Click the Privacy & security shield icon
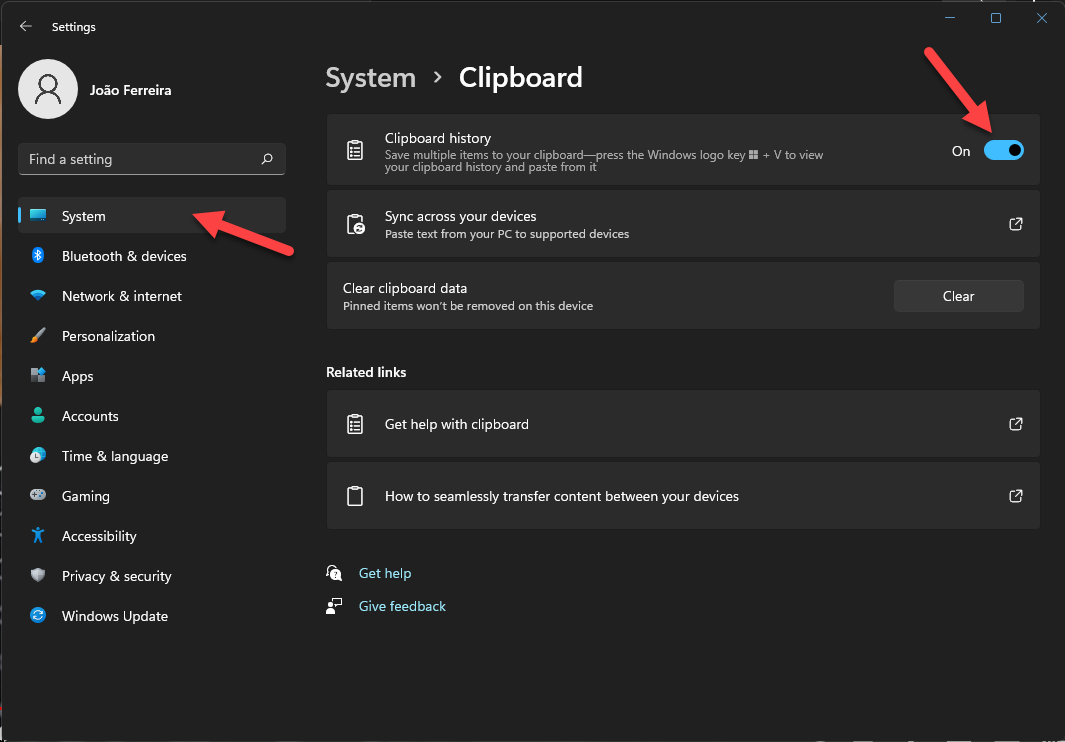The width and height of the screenshot is (1065, 742). 38,576
